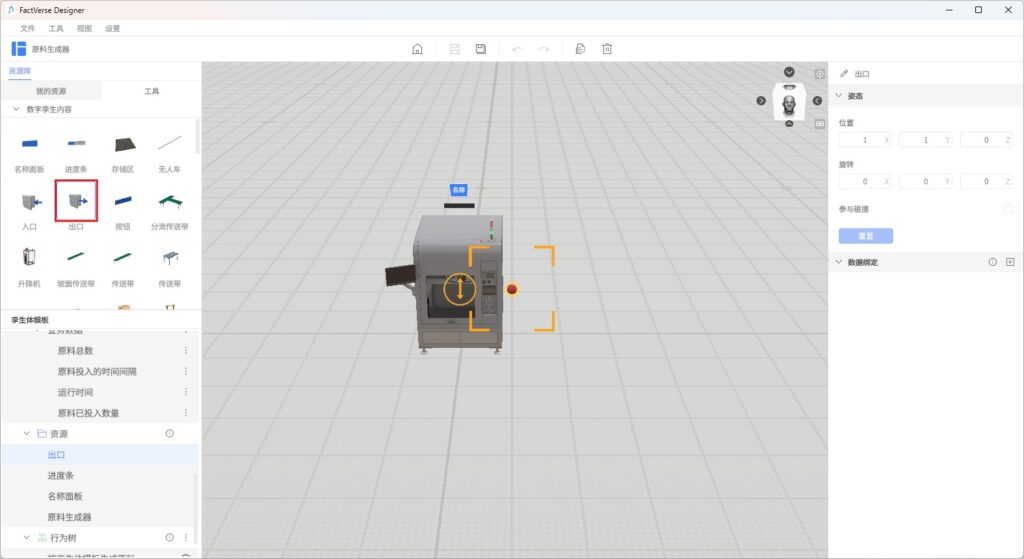
Task: Click the Home icon in top toolbar
Action: click(417, 49)
